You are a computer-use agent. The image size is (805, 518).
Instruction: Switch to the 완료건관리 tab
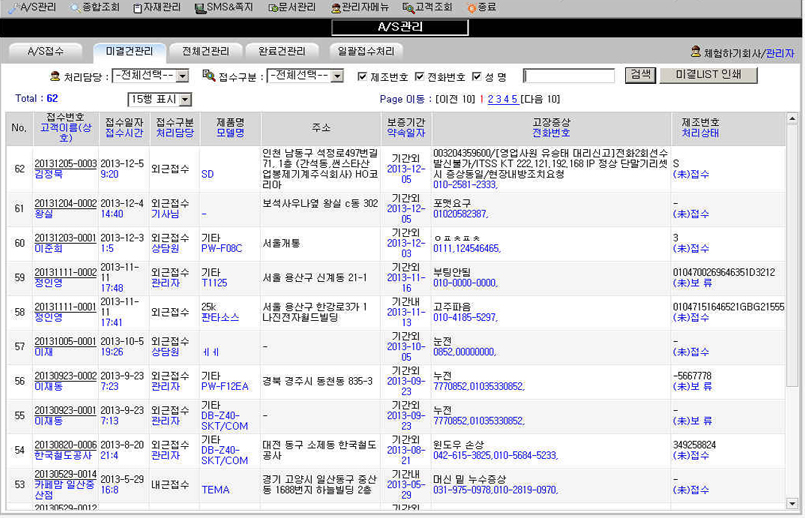(282, 51)
